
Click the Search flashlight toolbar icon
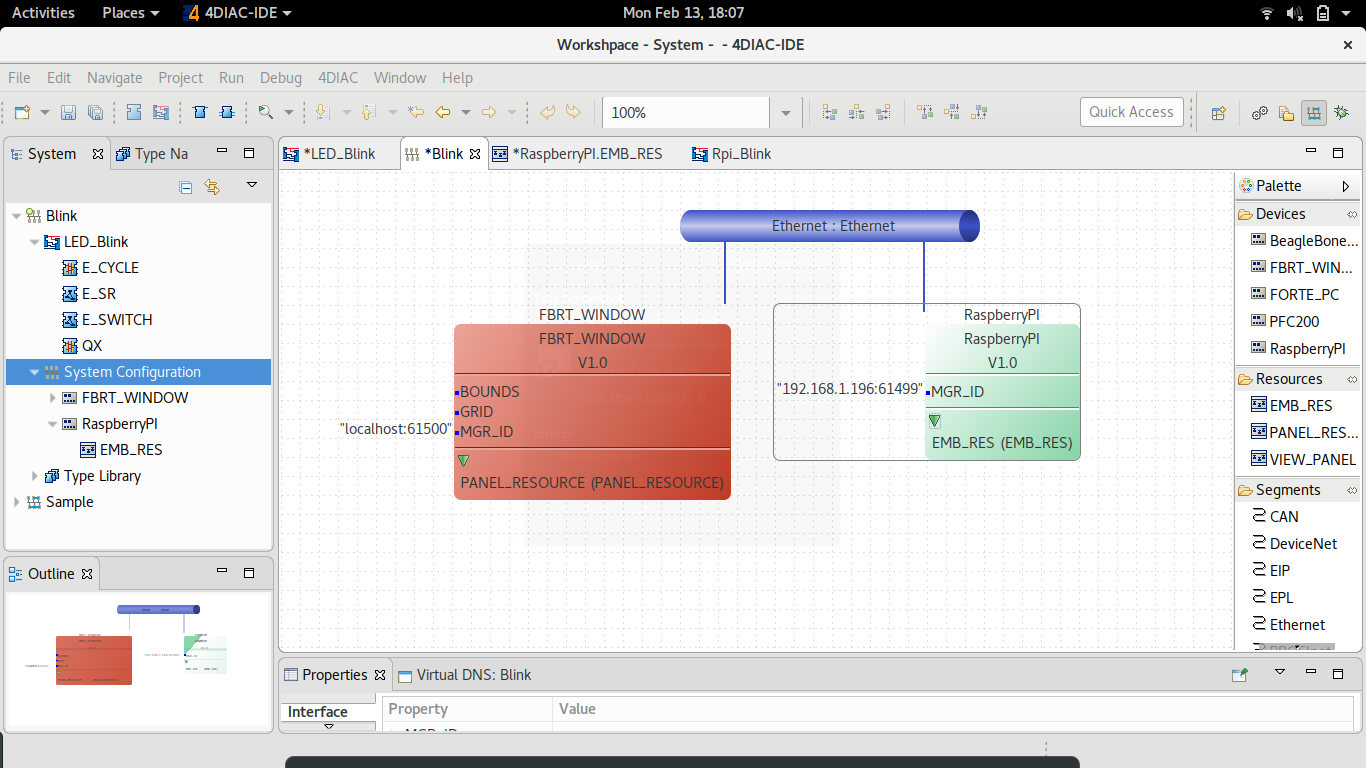pos(265,113)
